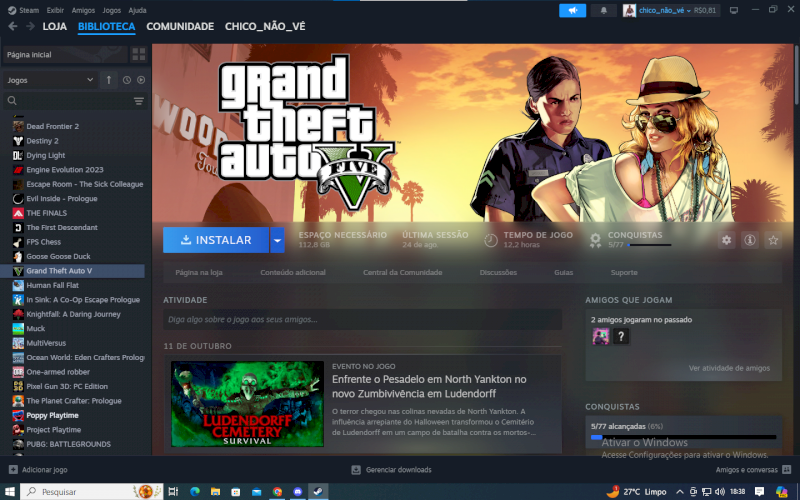The width and height of the screenshot is (800, 500).
Task: Filter by ready-to-play icon
Action: click(x=141, y=80)
